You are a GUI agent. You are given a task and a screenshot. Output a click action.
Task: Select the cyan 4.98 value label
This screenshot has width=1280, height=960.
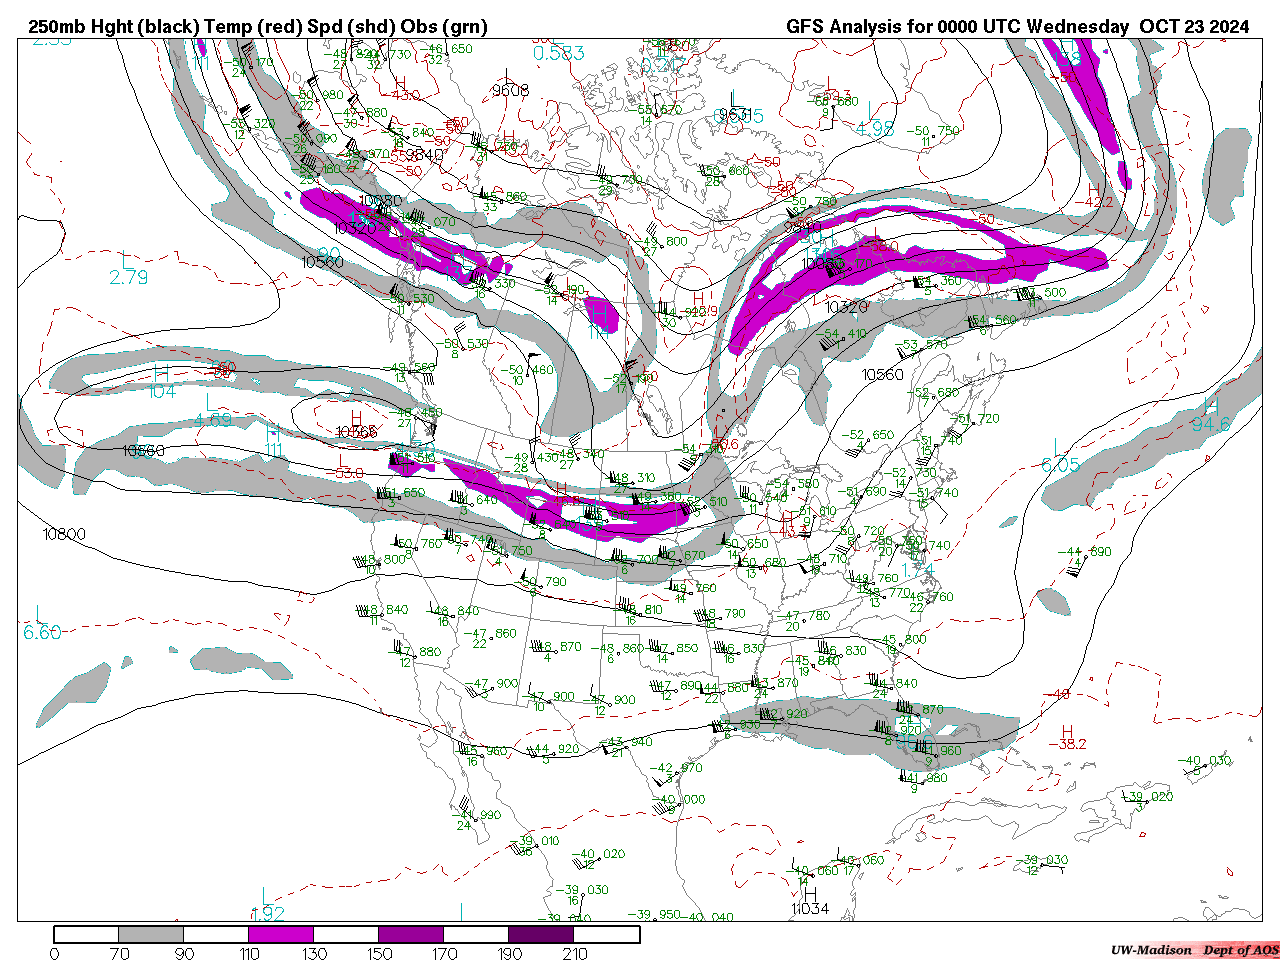875,129
